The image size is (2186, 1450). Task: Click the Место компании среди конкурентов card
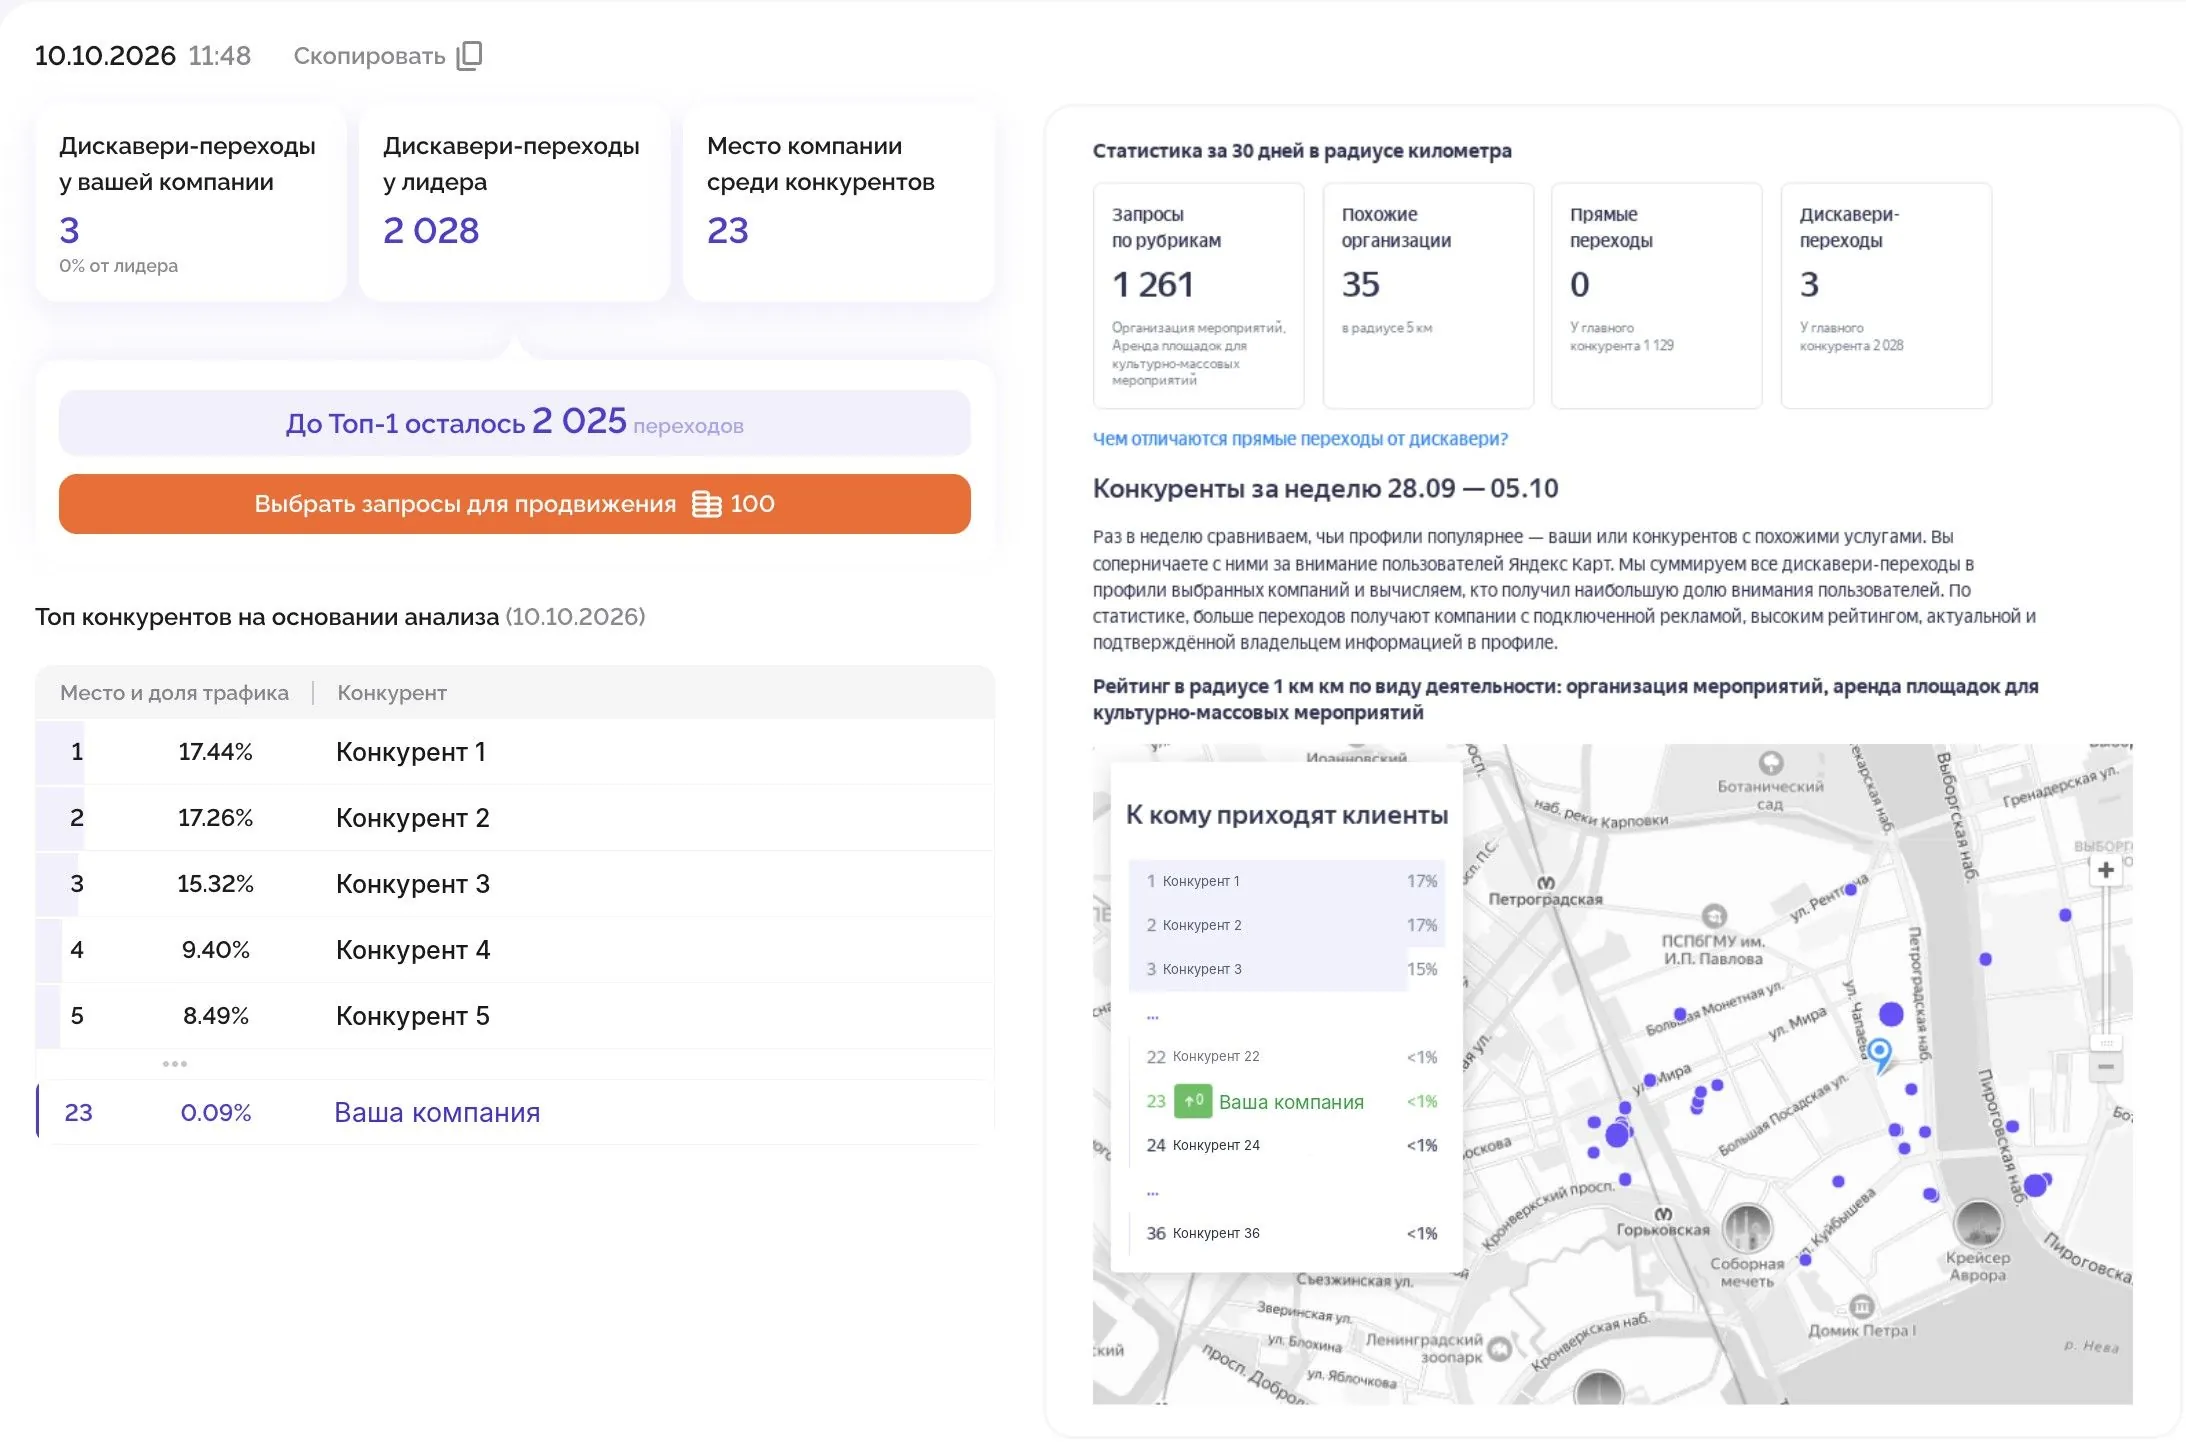(838, 204)
